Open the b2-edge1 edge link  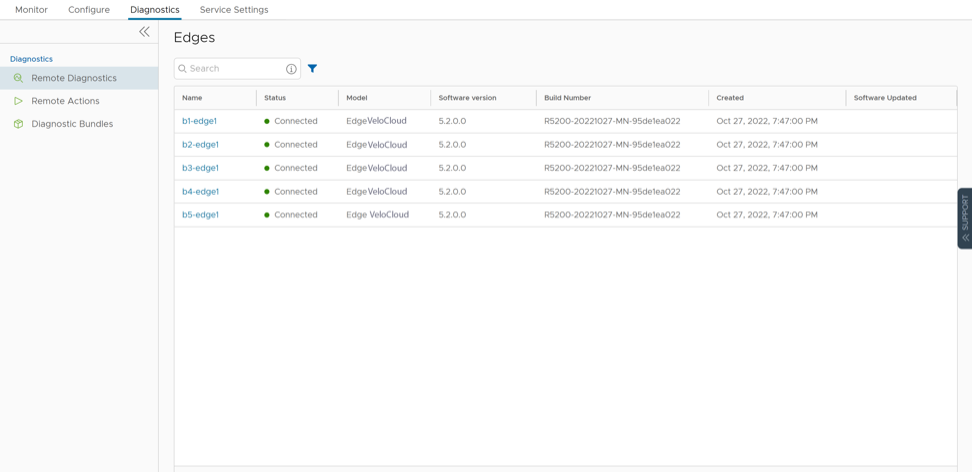[200, 145]
